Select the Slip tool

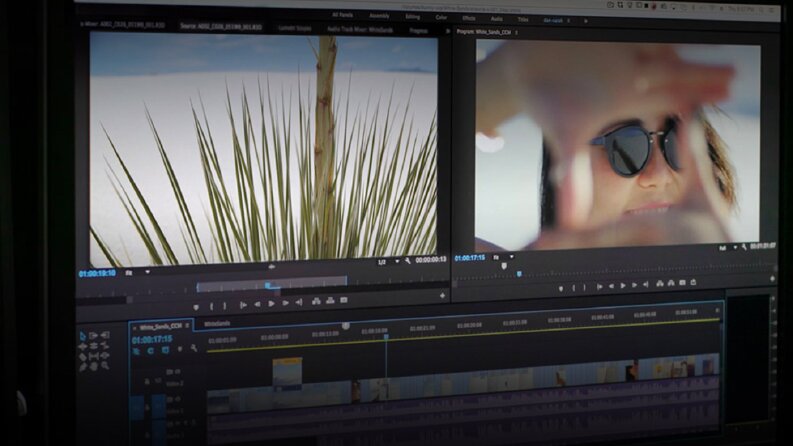(x=94, y=356)
